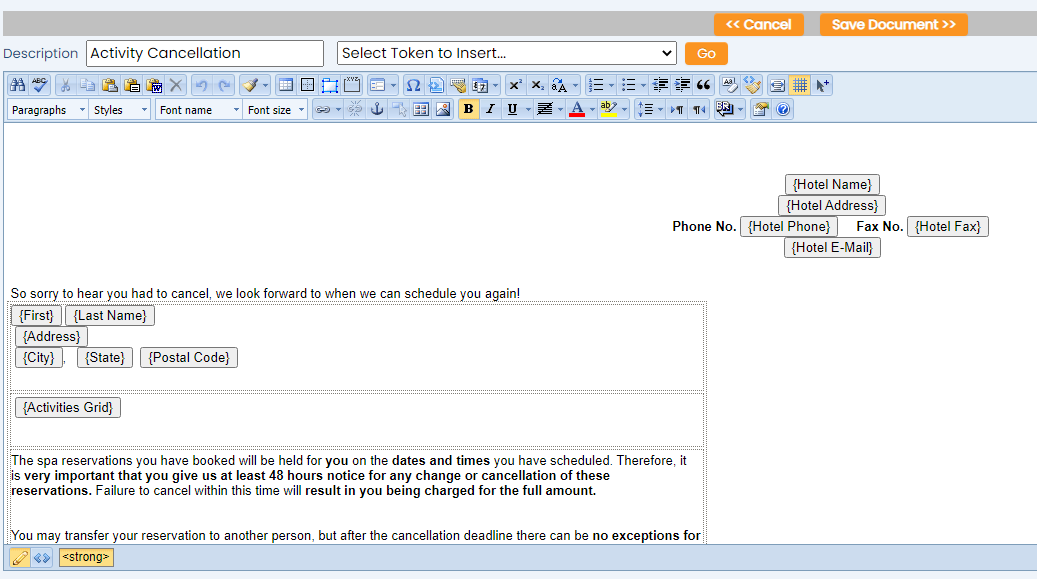Select the {Last Name} token
Viewport: 1037px width, 579px height.
[110, 316]
